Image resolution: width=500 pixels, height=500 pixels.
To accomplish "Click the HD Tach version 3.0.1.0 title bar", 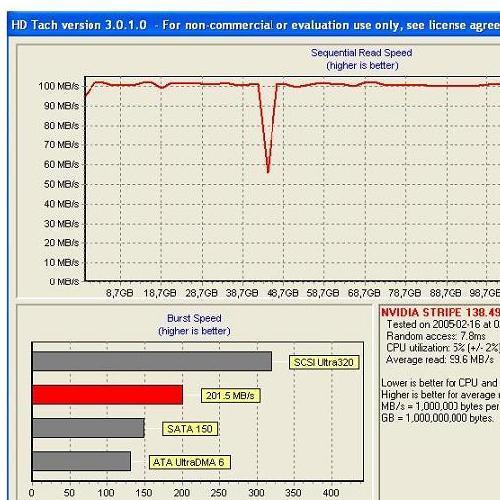I will coord(253,25).
